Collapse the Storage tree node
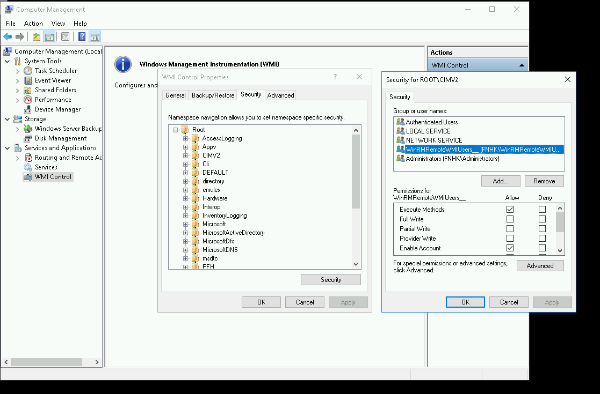Screen dimensions: 600x394 coord(7,119)
